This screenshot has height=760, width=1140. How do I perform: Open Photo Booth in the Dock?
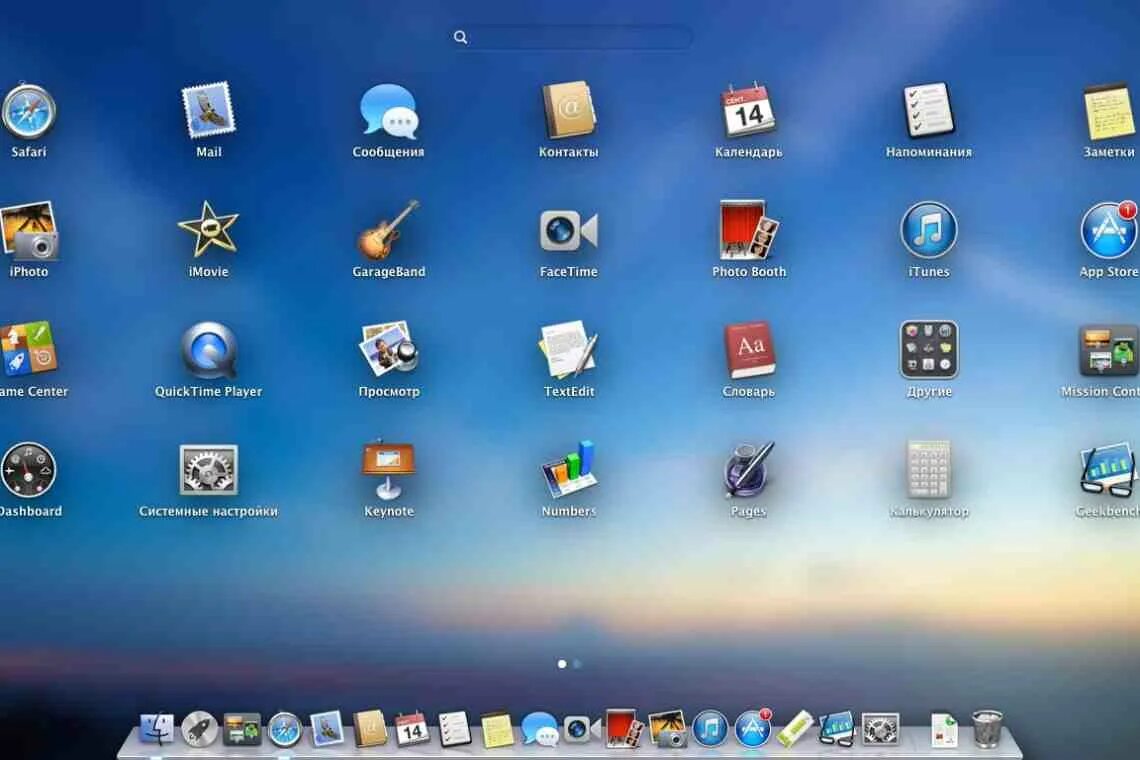click(624, 729)
